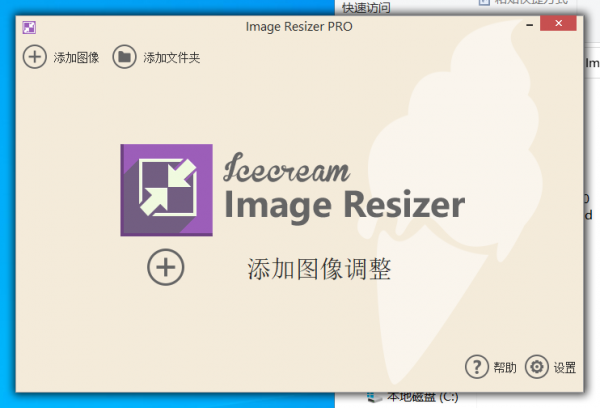Click the 帮助 label
600x408 pixels.
[x=505, y=367]
